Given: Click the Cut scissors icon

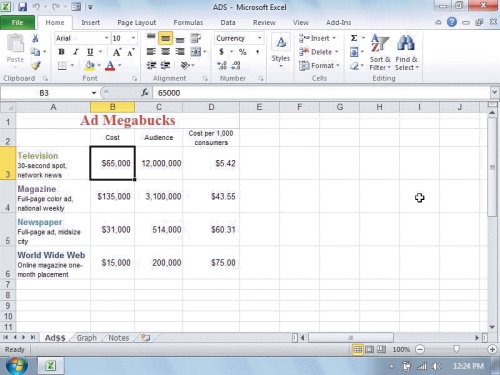Looking at the screenshot, I should (x=35, y=38).
